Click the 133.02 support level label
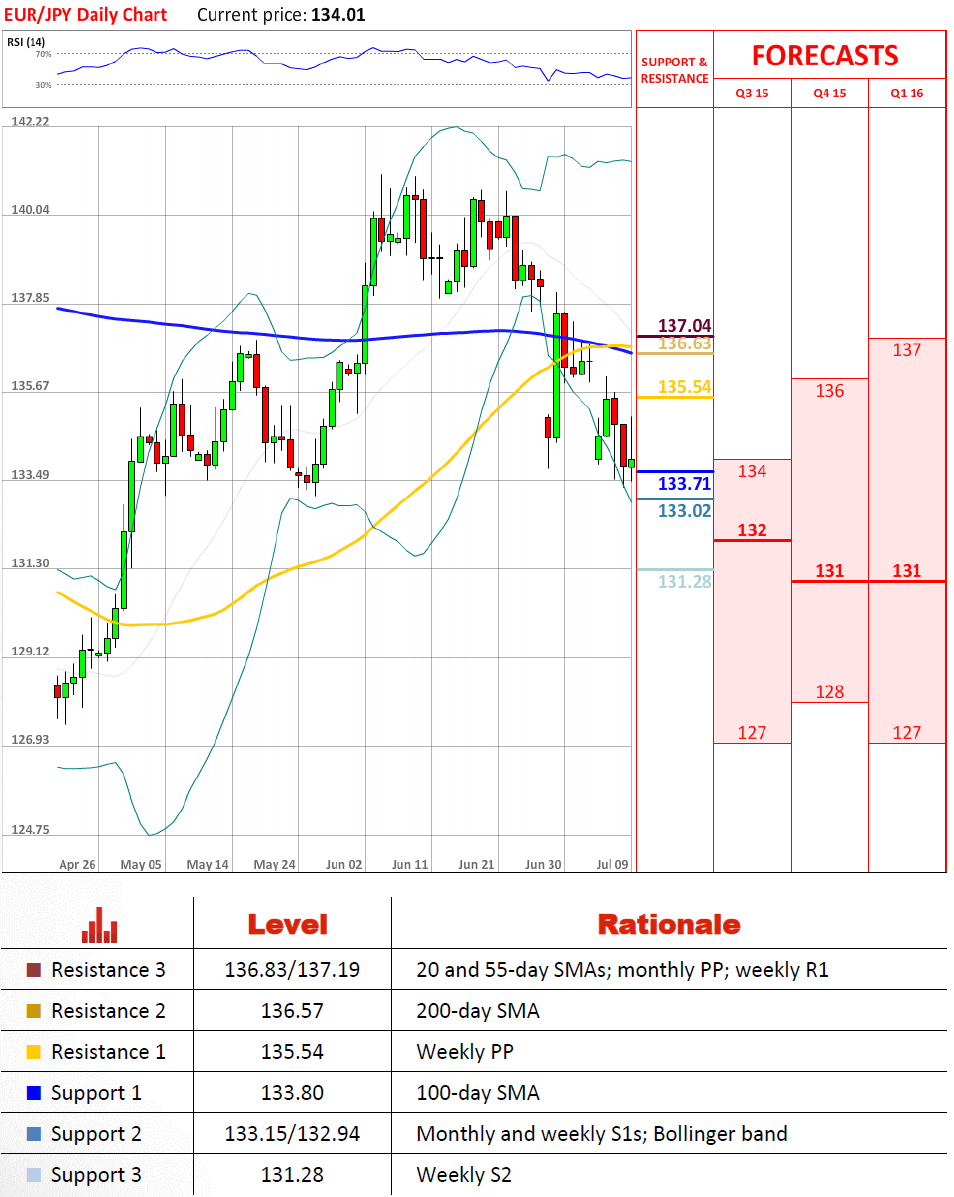The height and width of the screenshot is (1197, 954). (x=685, y=511)
